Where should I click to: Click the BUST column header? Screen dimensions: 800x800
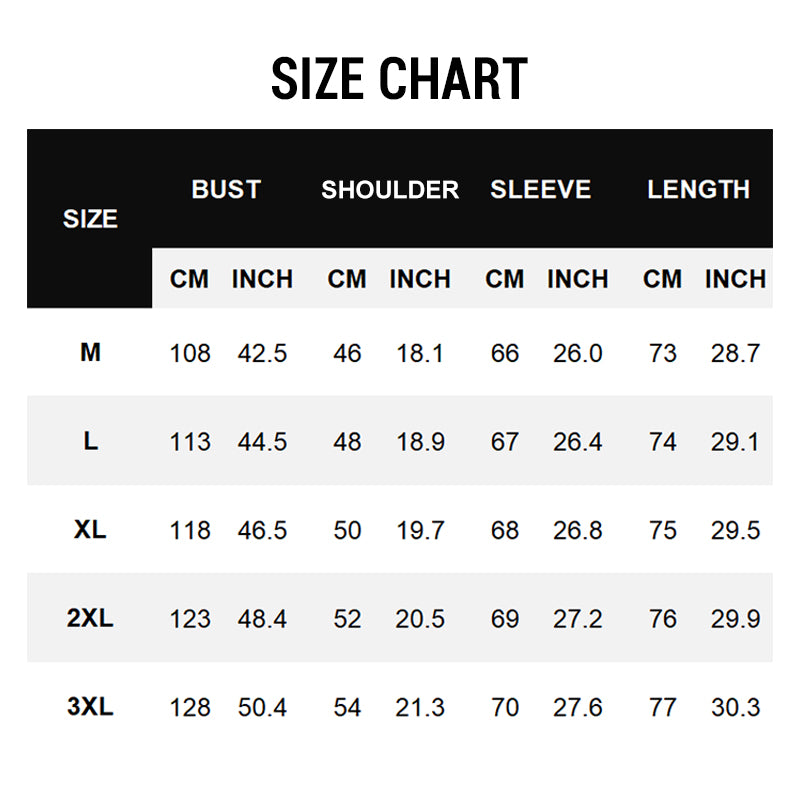[226, 189]
